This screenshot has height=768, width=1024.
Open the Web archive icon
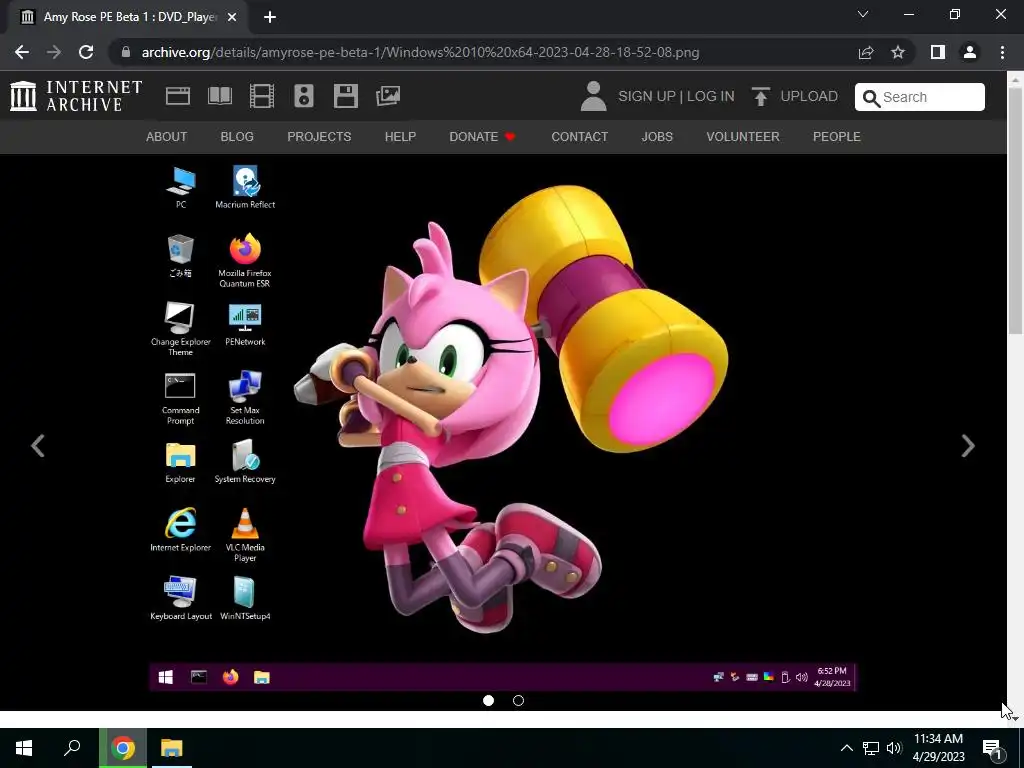(x=178, y=96)
